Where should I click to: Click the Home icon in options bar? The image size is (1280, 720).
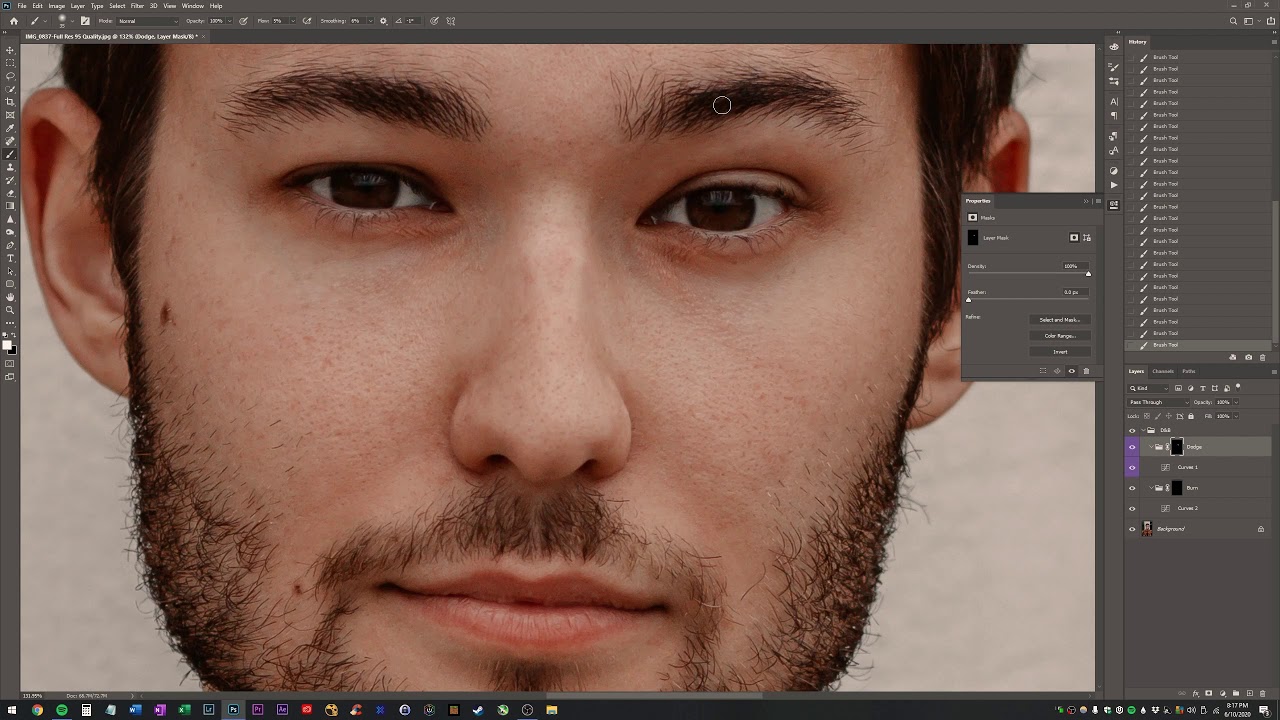pyautogui.click(x=14, y=21)
